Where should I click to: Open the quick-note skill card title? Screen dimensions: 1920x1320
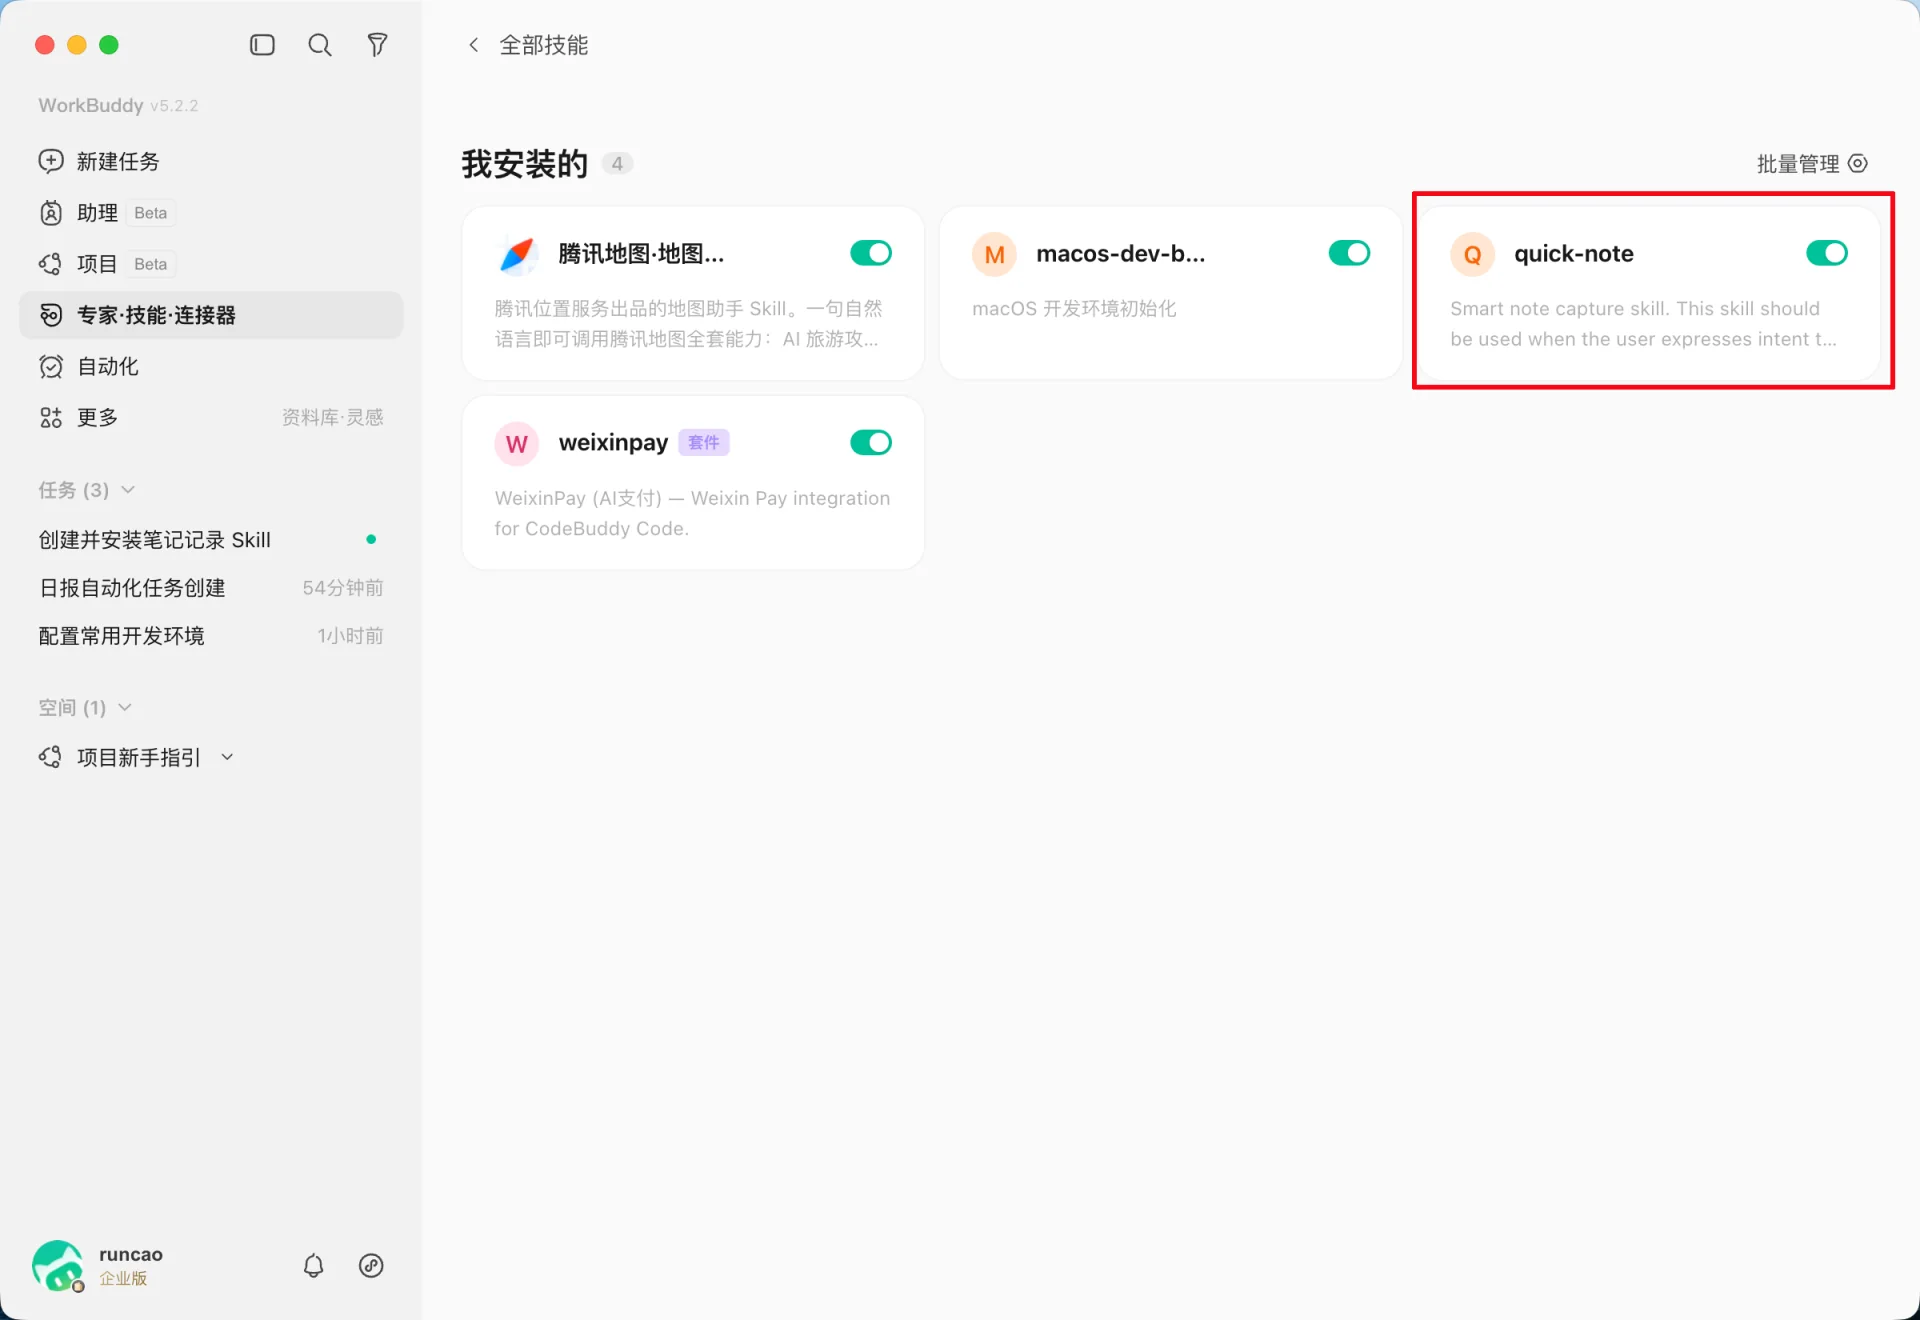pyautogui.click(x=1574, y=254)
